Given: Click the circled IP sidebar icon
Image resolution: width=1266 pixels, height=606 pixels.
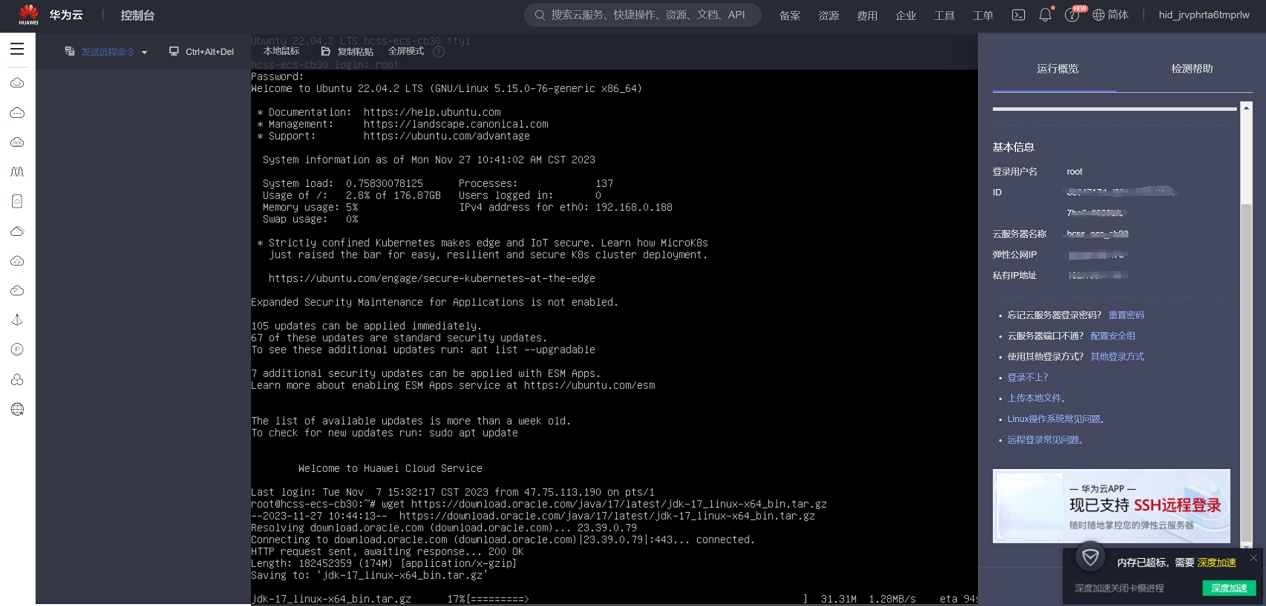Looking at the screenshot, I should pyautogui.click(x=17, y=350).
